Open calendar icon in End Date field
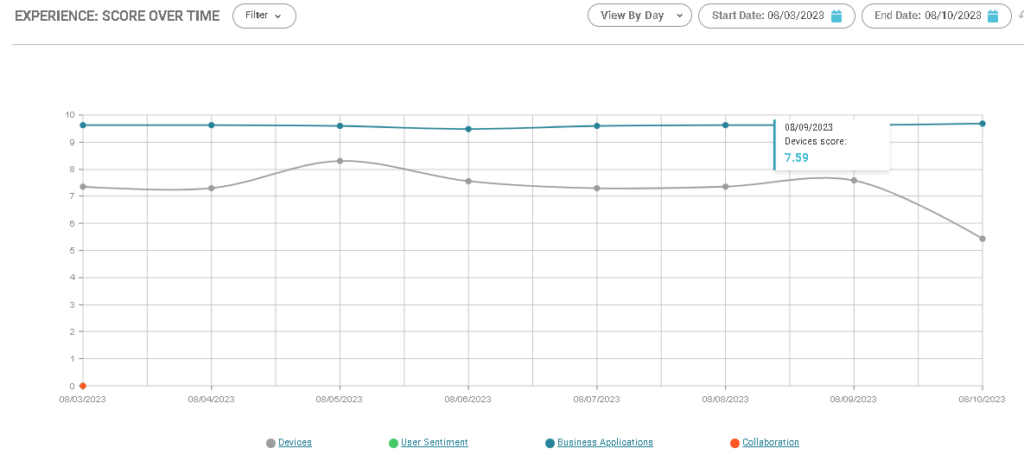 993,16
